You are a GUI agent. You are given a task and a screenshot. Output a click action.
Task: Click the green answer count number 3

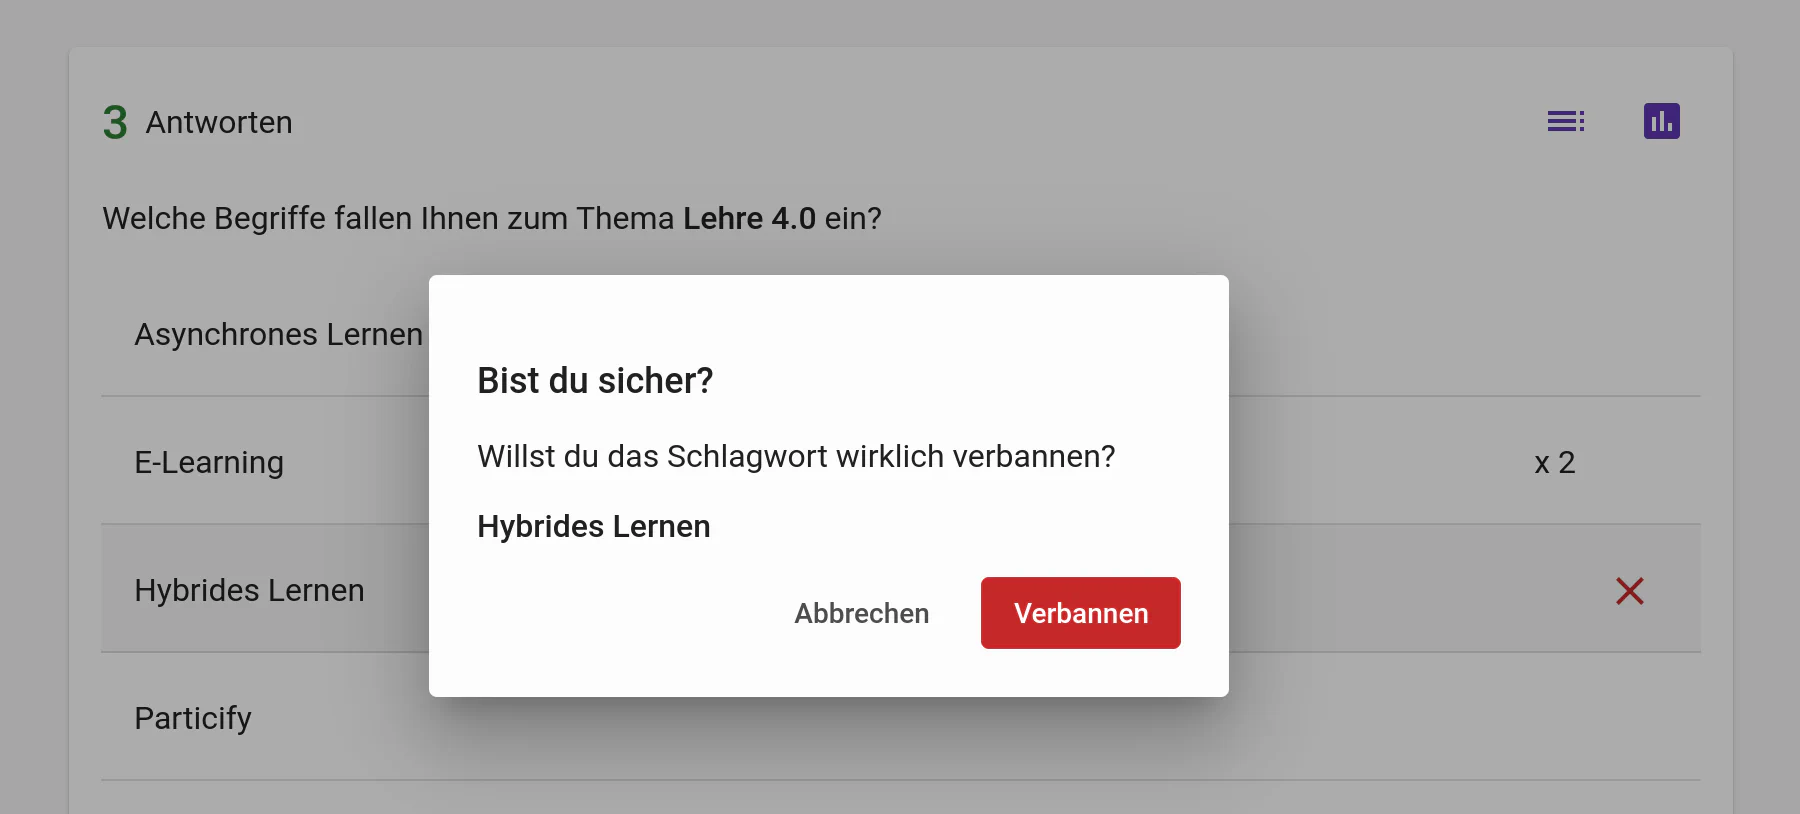115,123
